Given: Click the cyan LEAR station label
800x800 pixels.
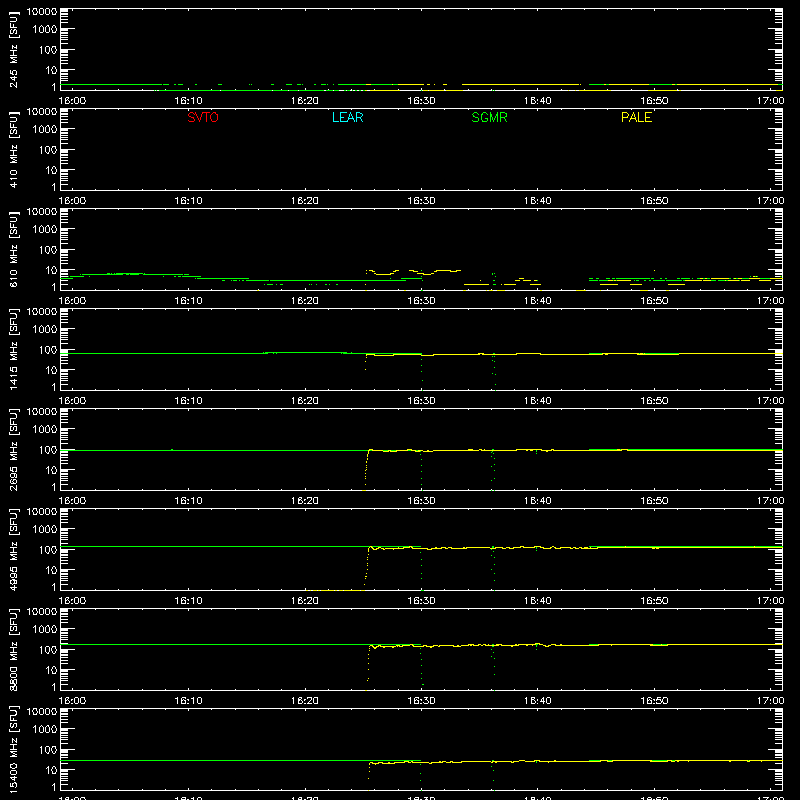Looking at the screenshot, I should pyautogui.click(x=347, y=117).
